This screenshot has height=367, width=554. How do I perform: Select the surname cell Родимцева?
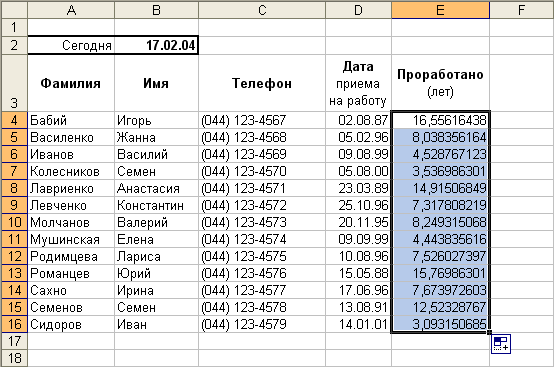click(x=71, y=256)
